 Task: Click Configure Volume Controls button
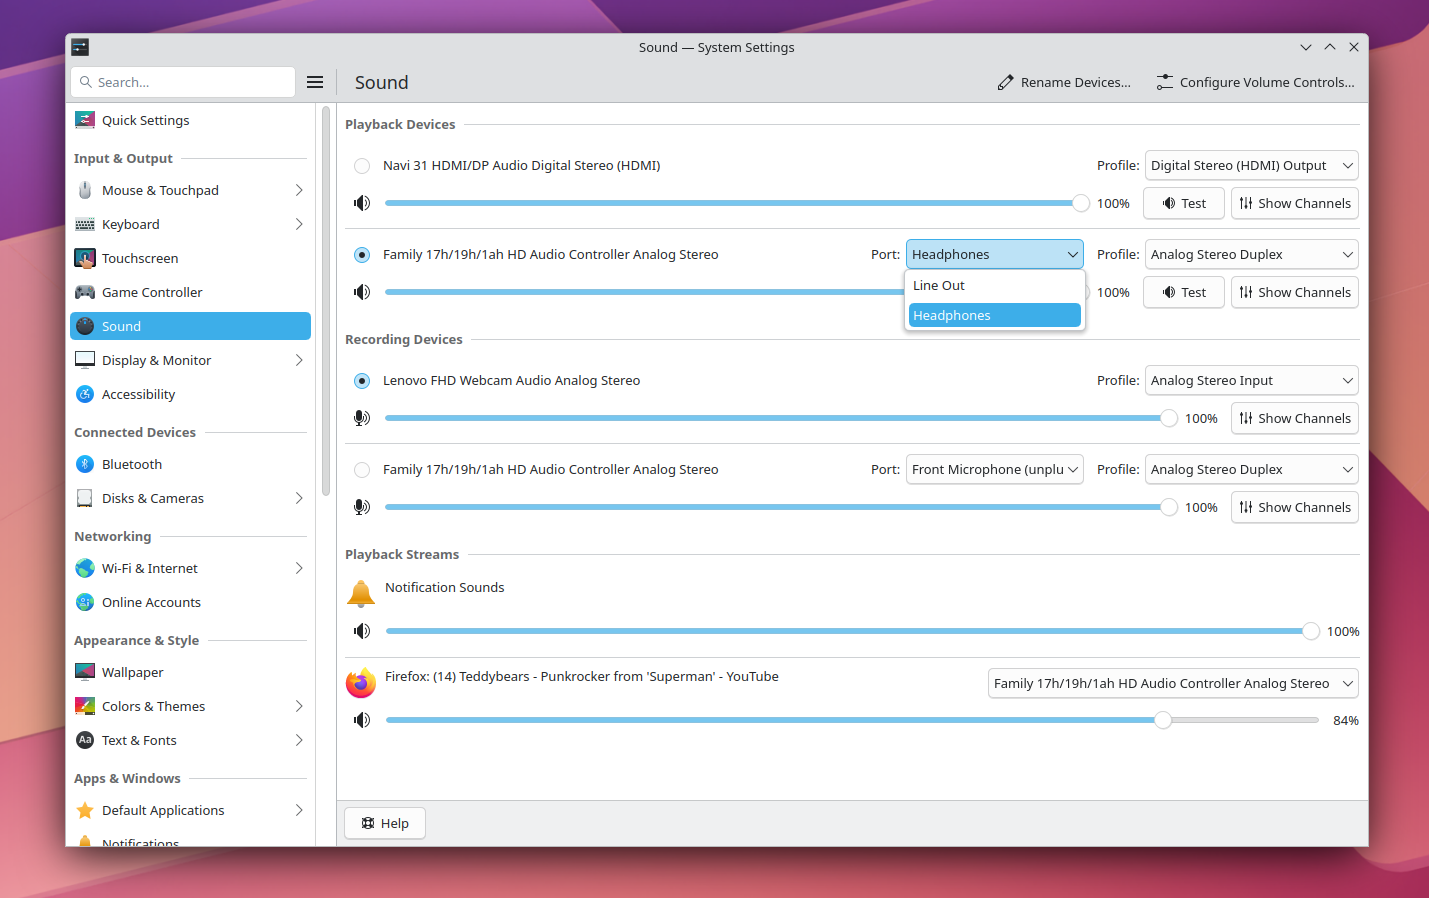[1255, 83]
